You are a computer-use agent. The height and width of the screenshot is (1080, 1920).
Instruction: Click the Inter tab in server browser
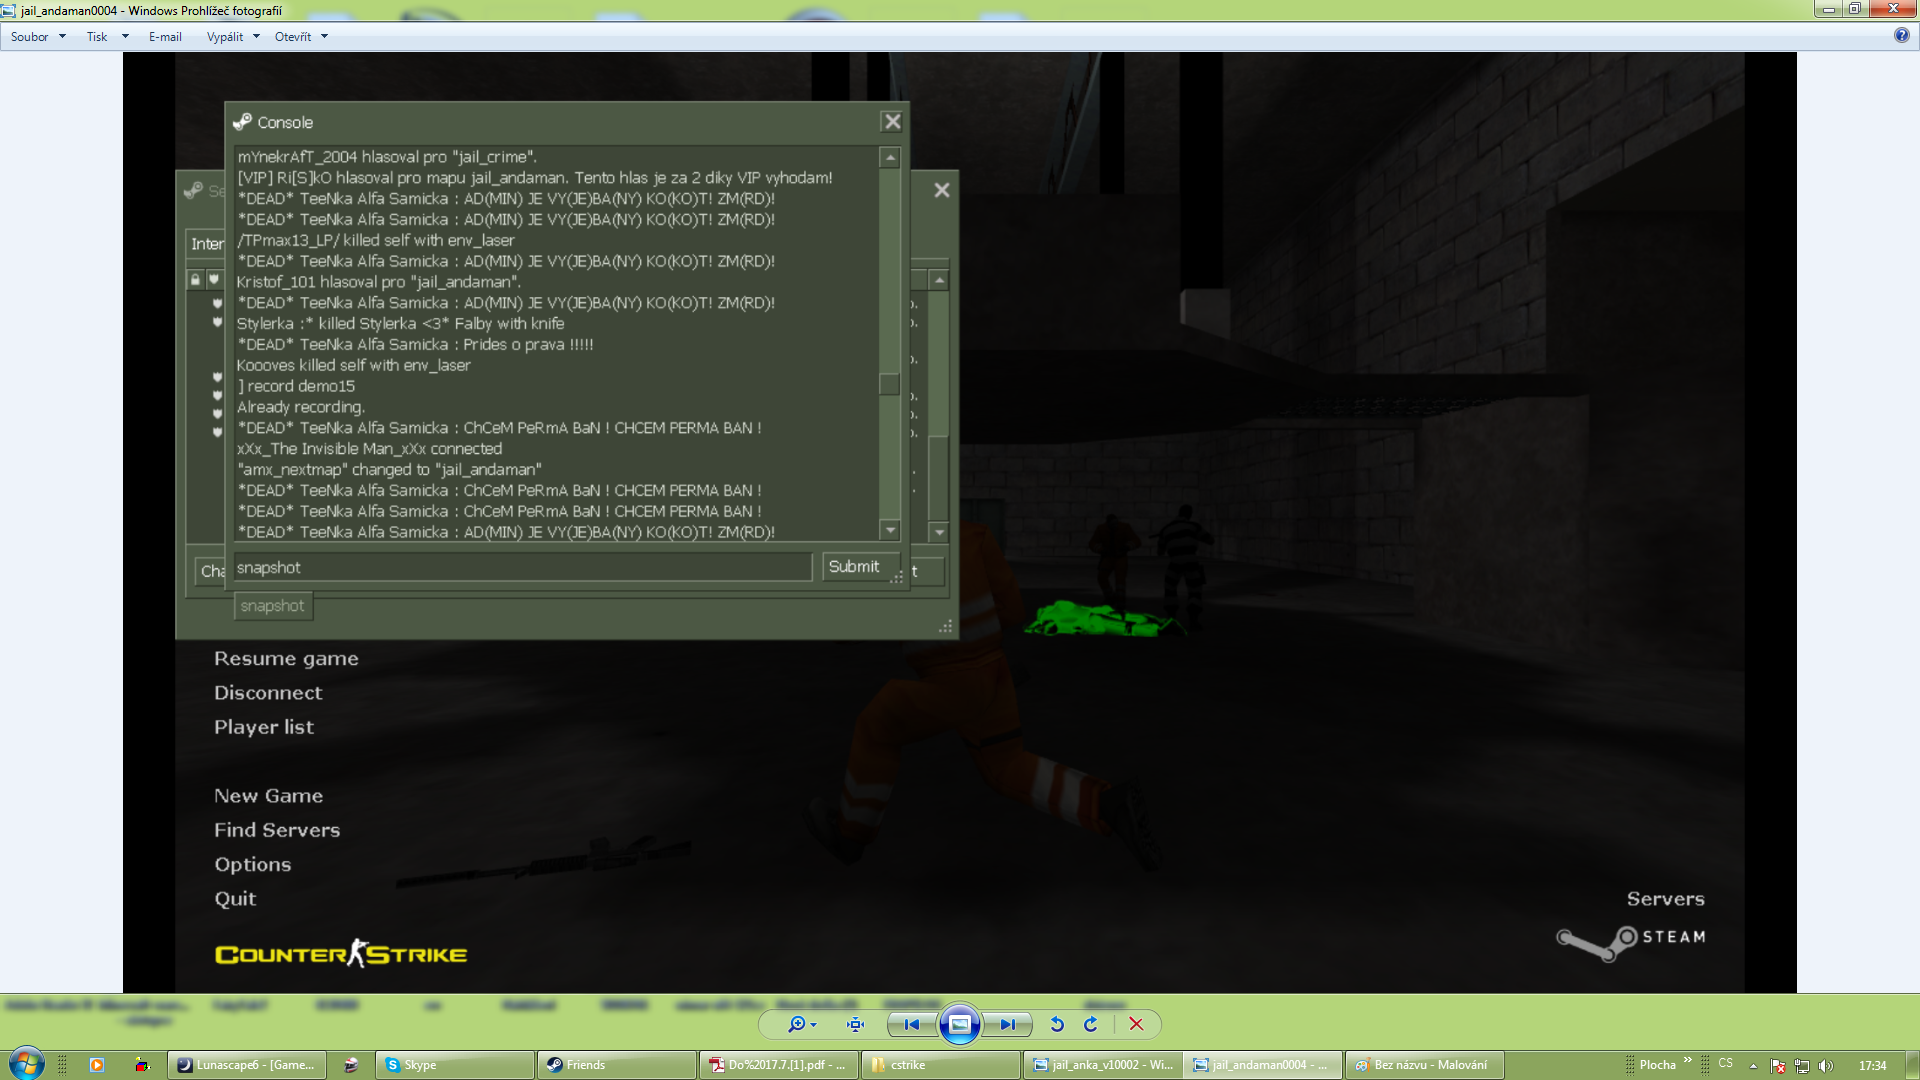pyautogui.click(x=207, y=244)
